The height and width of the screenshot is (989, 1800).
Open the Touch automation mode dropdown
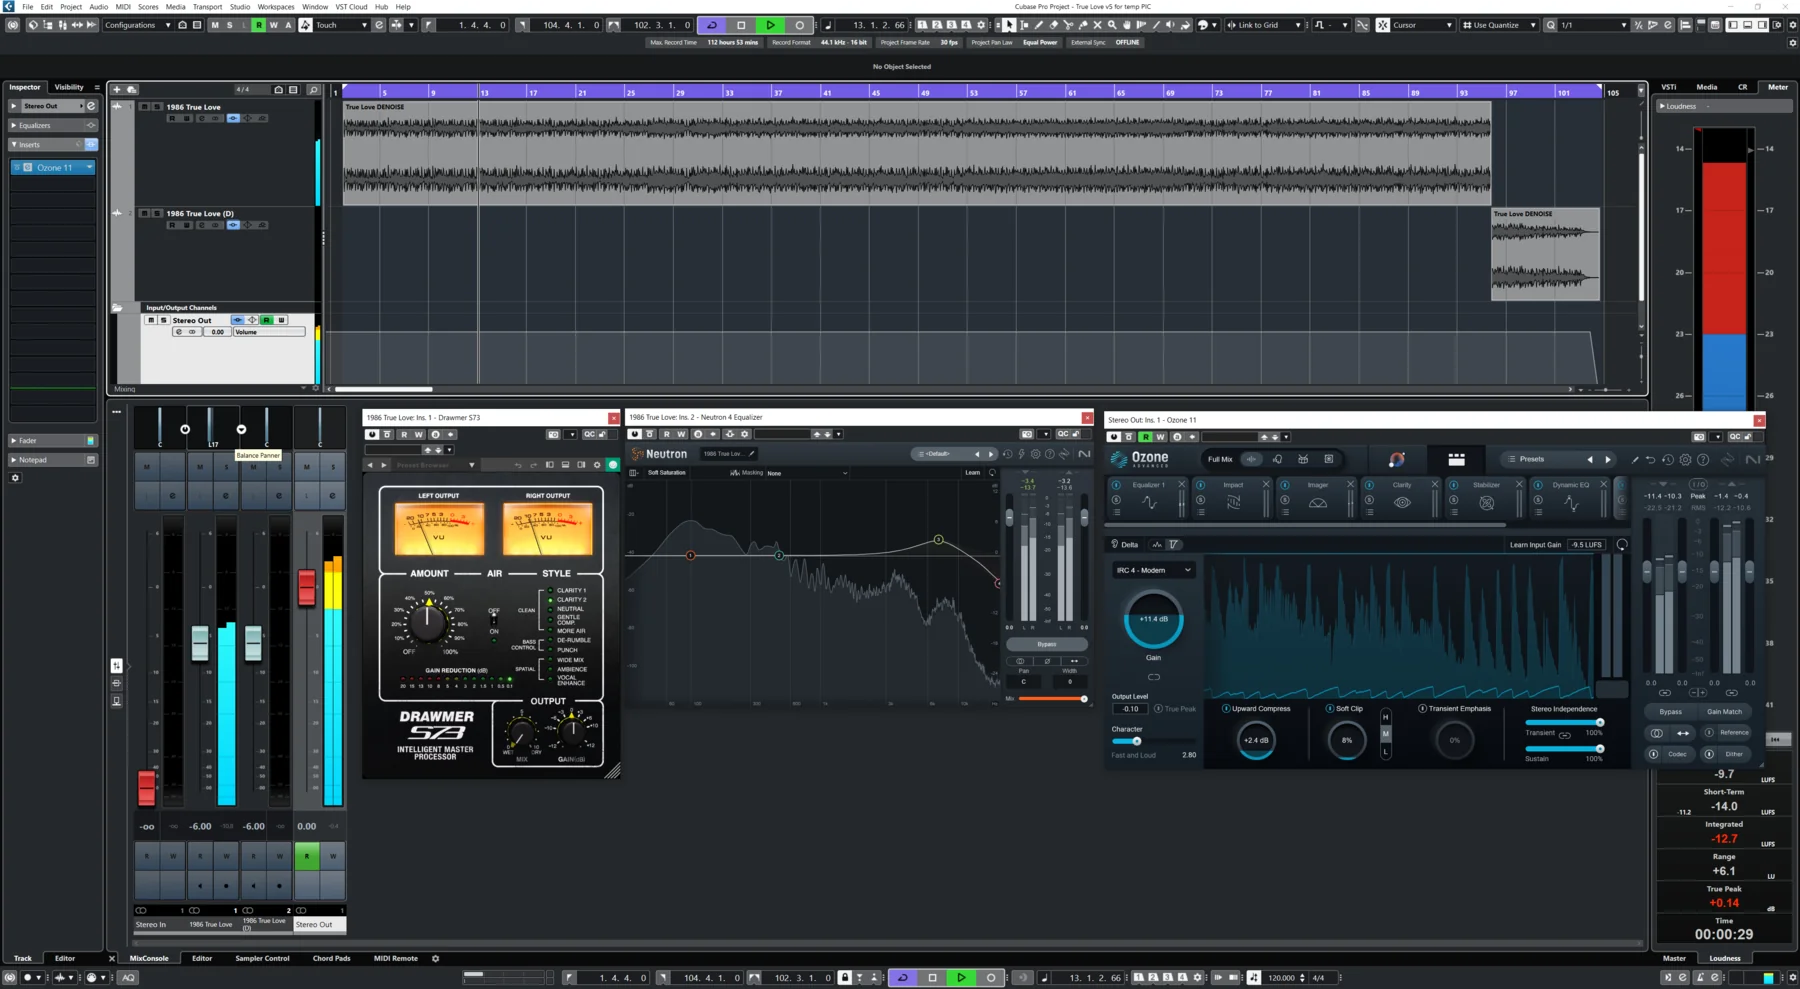tap(343, 25)
